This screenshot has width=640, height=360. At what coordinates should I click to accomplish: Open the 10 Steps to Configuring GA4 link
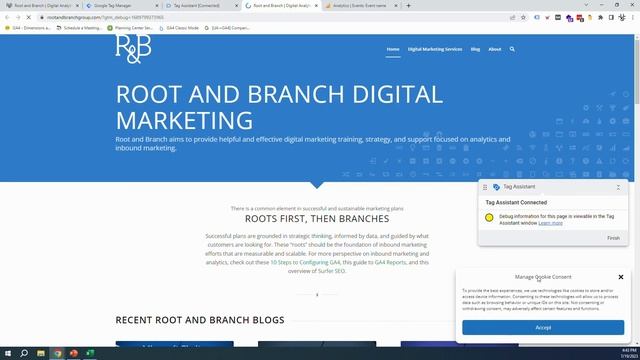[305, 262]
